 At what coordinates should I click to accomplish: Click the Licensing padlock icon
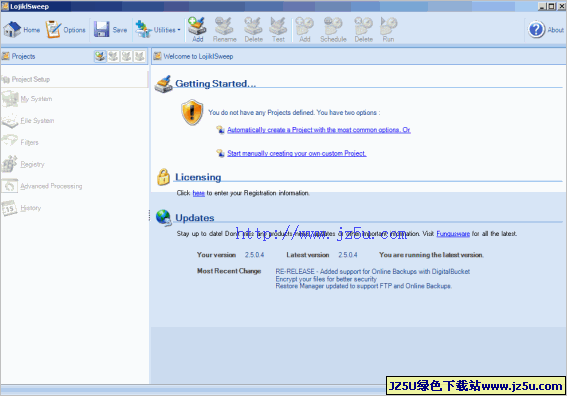tap(163, 177)
